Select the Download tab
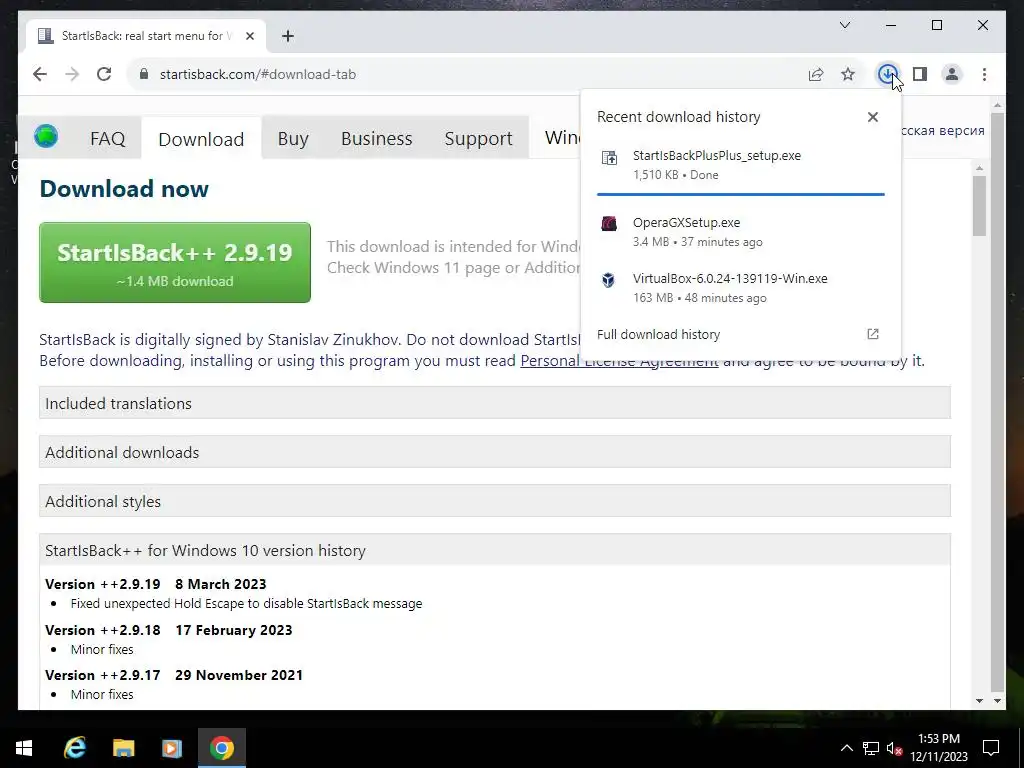The width and height of the screenshot is (1024, 768). [201, 139]
